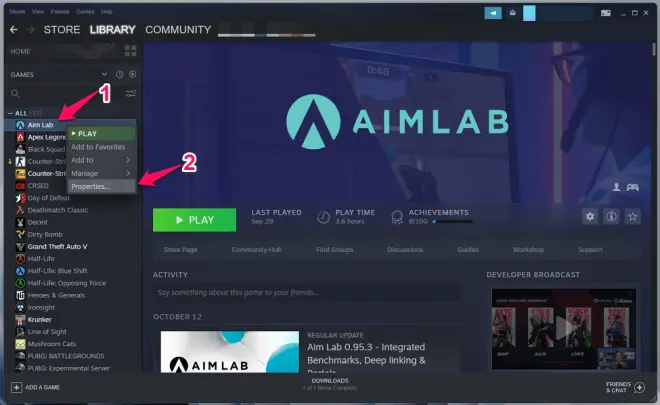Click the achievements badge icon
Viewport: 660px width, 405px height.
[397, 217]
